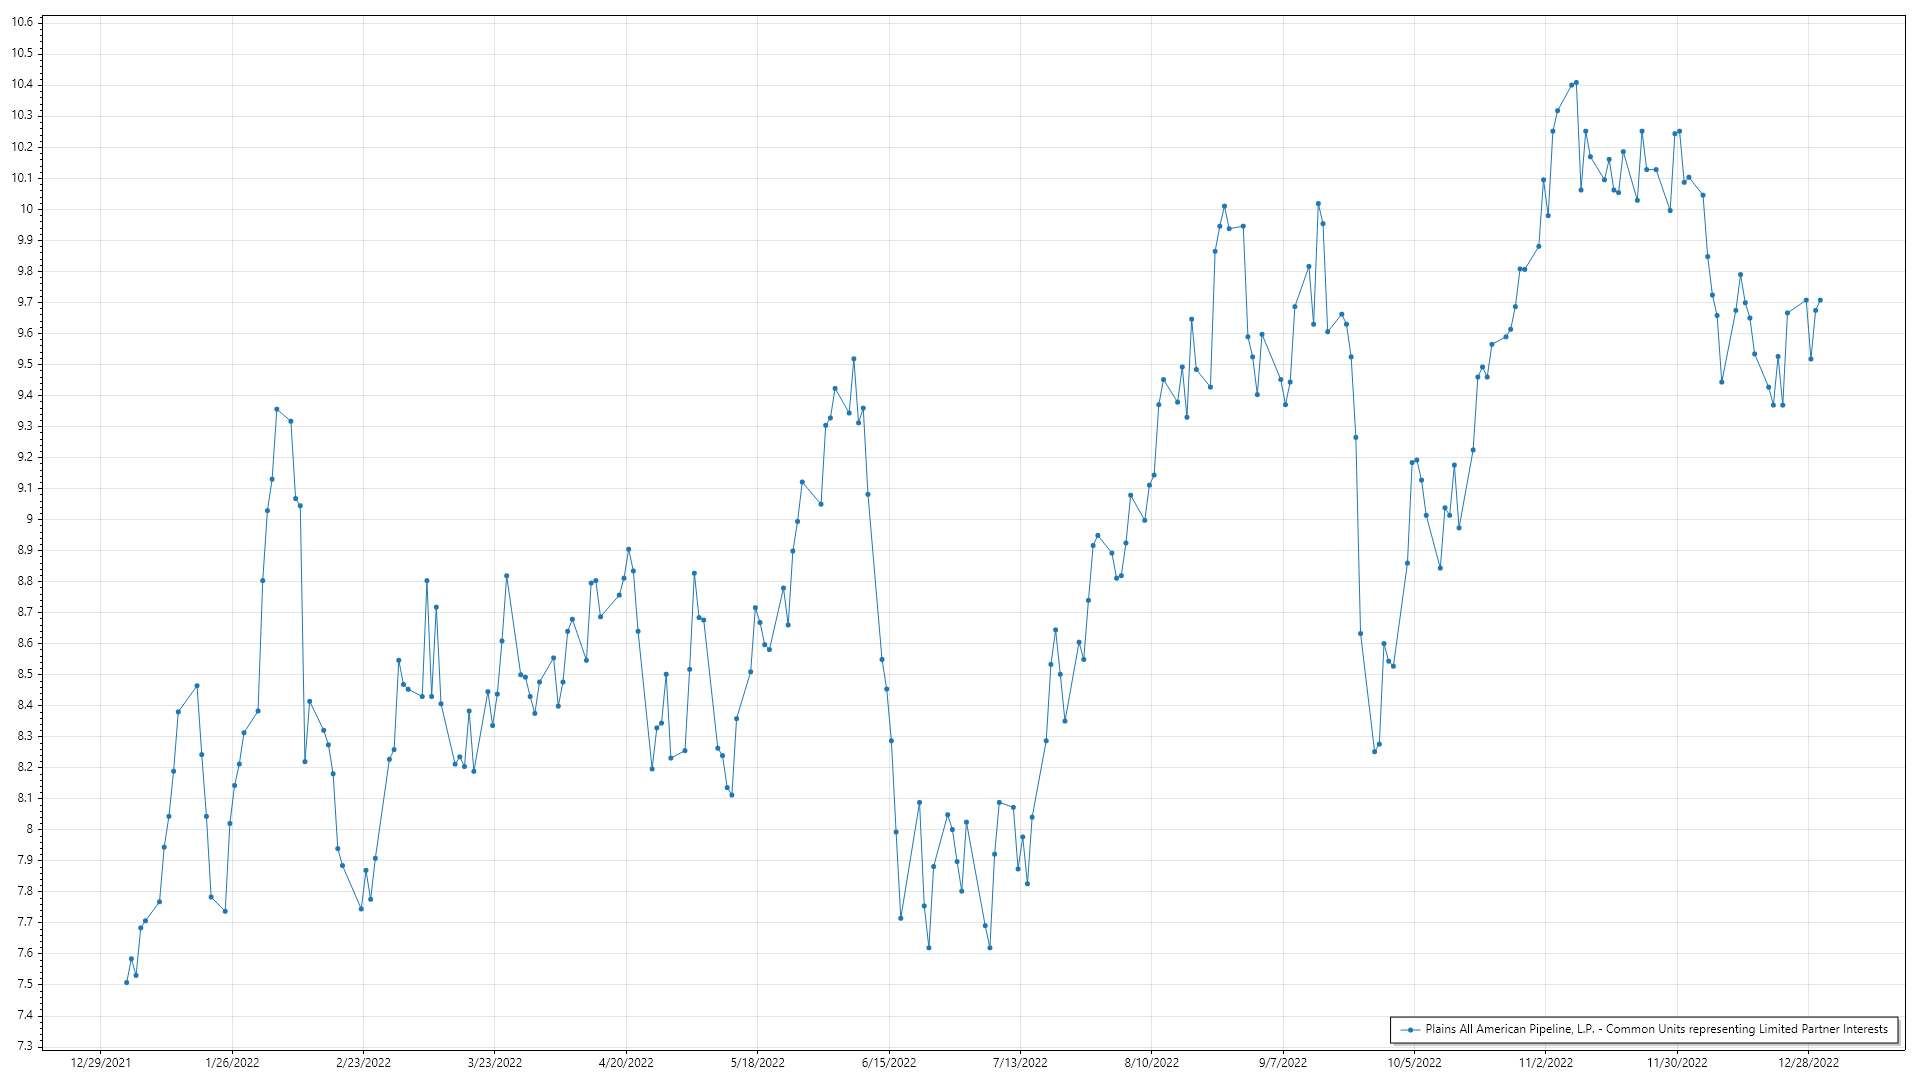
Task: Click the legend series marker icon
Action: [x=1411, y=1029]
